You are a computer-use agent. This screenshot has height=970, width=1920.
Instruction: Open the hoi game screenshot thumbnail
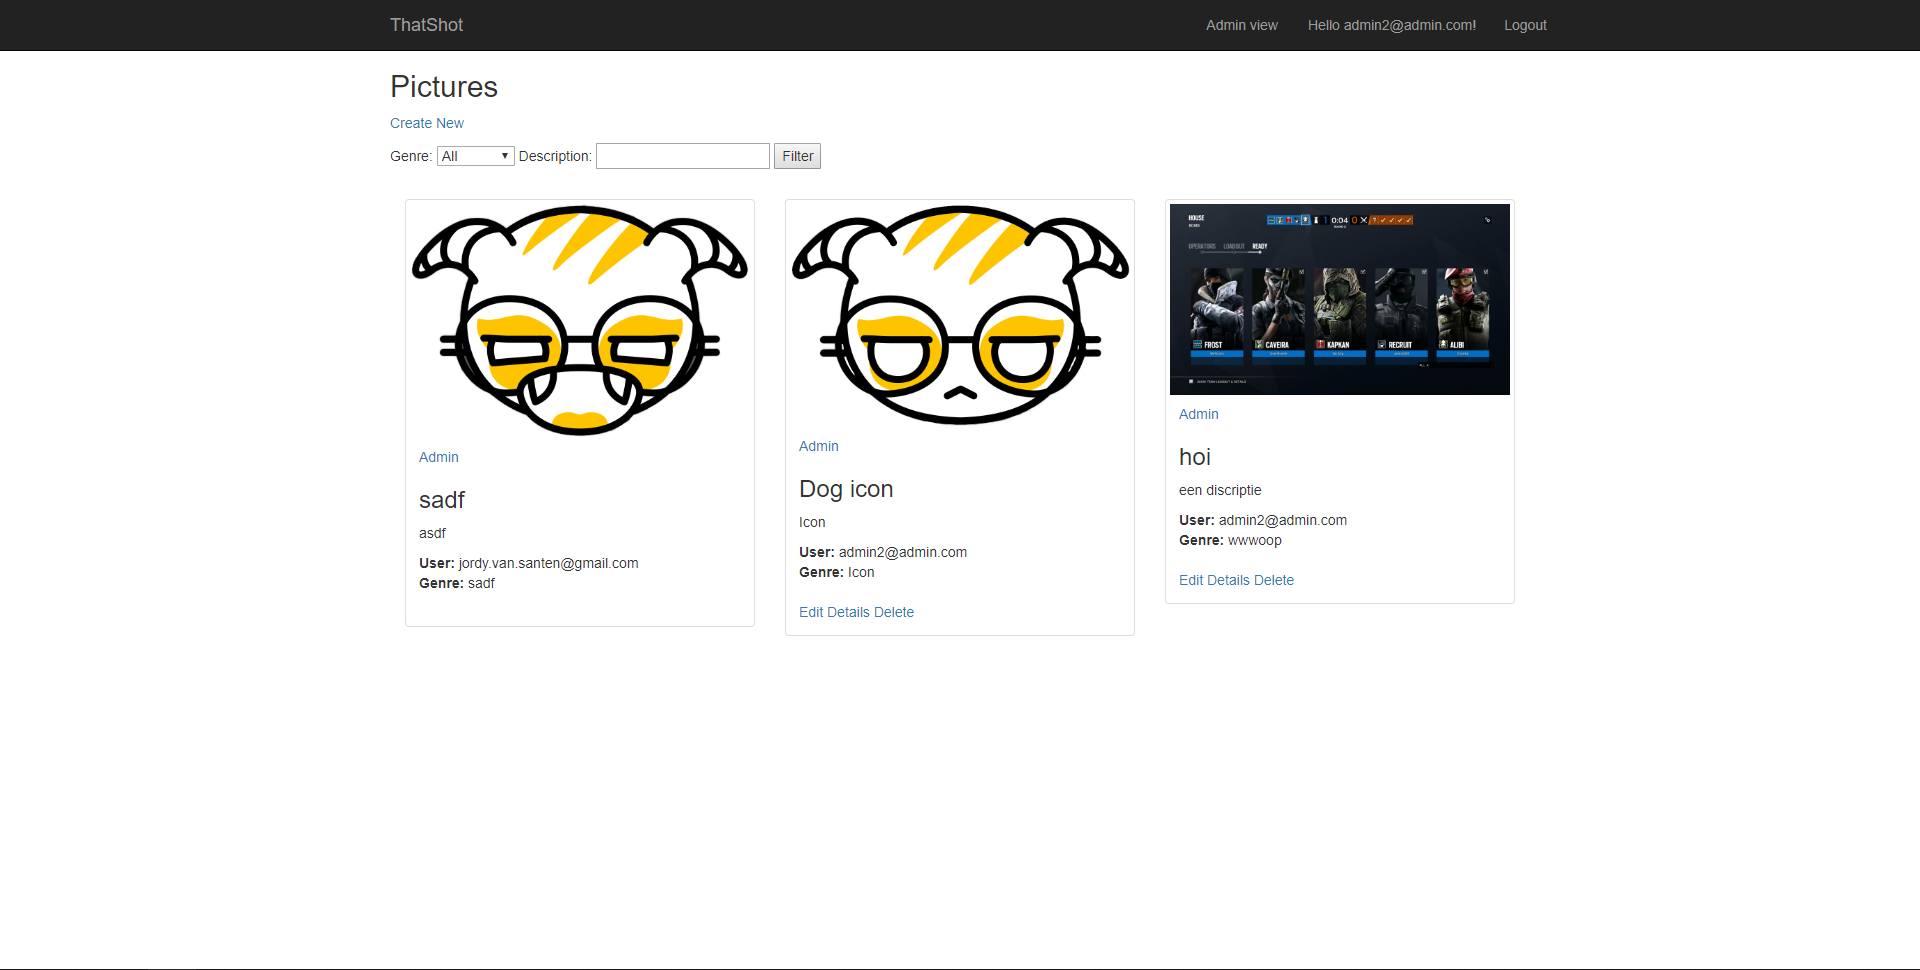1340,299
